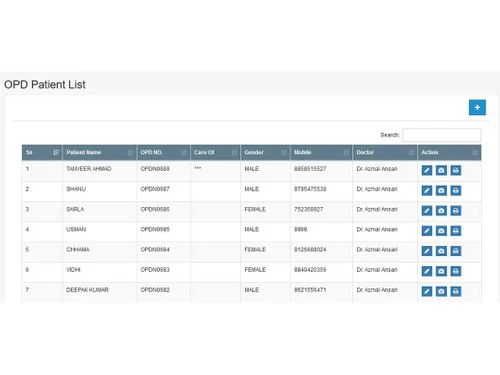The image size is (500, 375).
Task: Edit VIDHI record with pencil icon
Action: click(427, 271)
